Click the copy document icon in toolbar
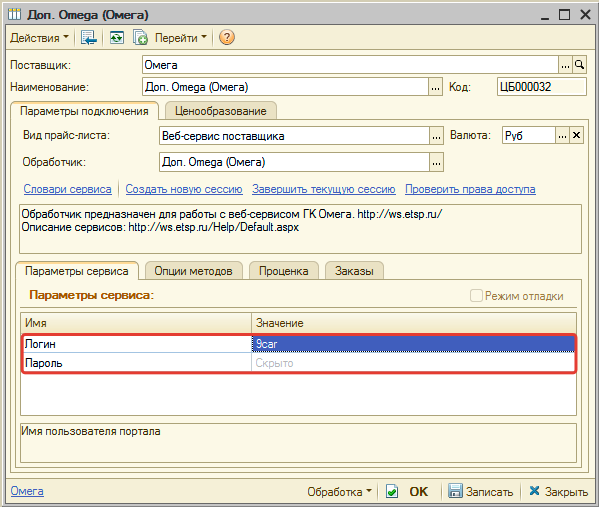This screenshot has height=507, width=599. click(x=140, y=37)
